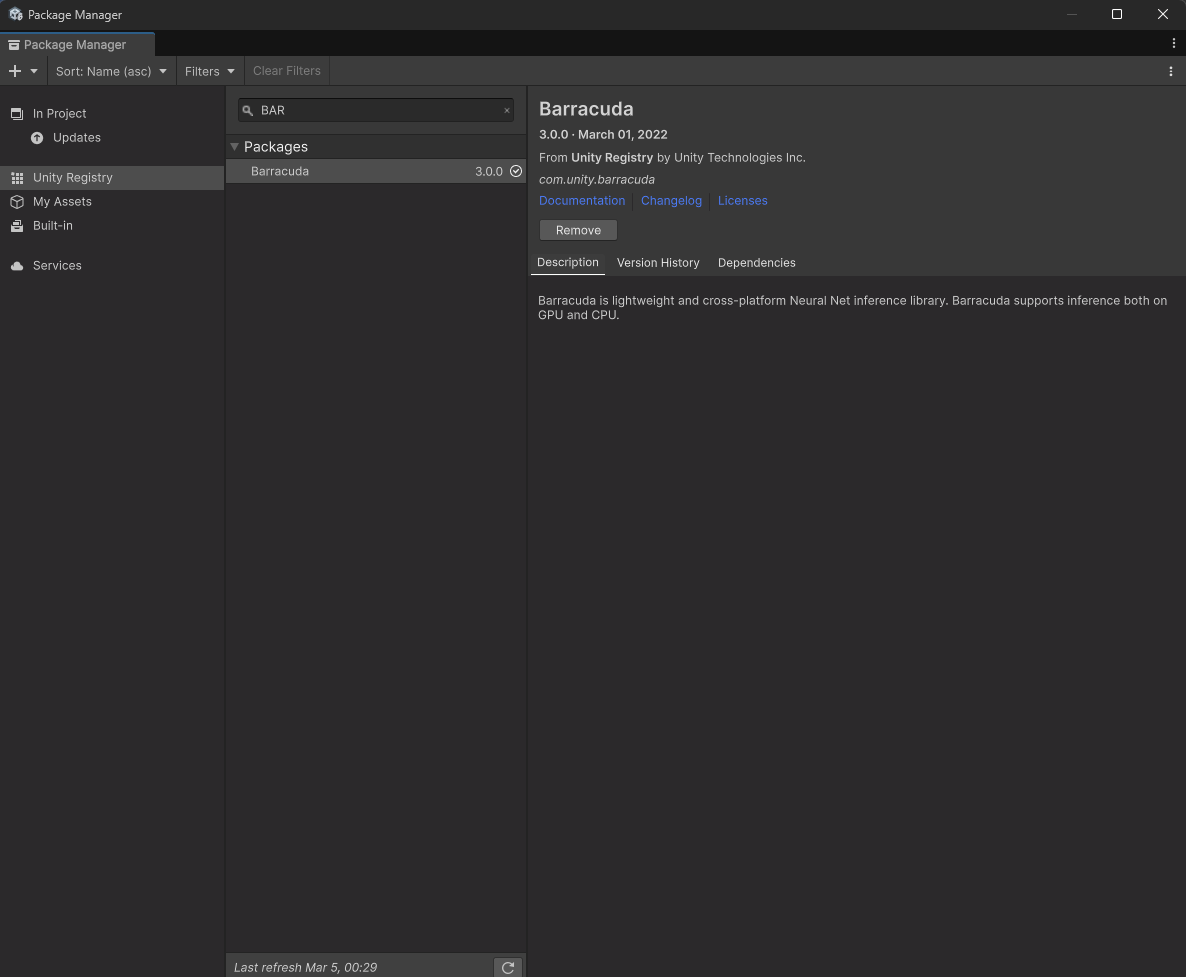Open Services in the sidebar
The width and height of the screenshot is (1186, 977).
[112, 265]
